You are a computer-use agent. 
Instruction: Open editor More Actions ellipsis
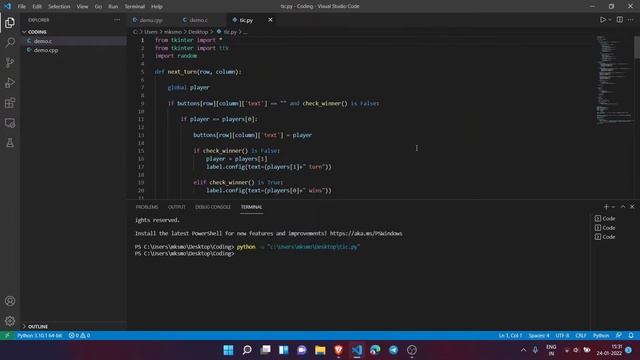(631, 20)
